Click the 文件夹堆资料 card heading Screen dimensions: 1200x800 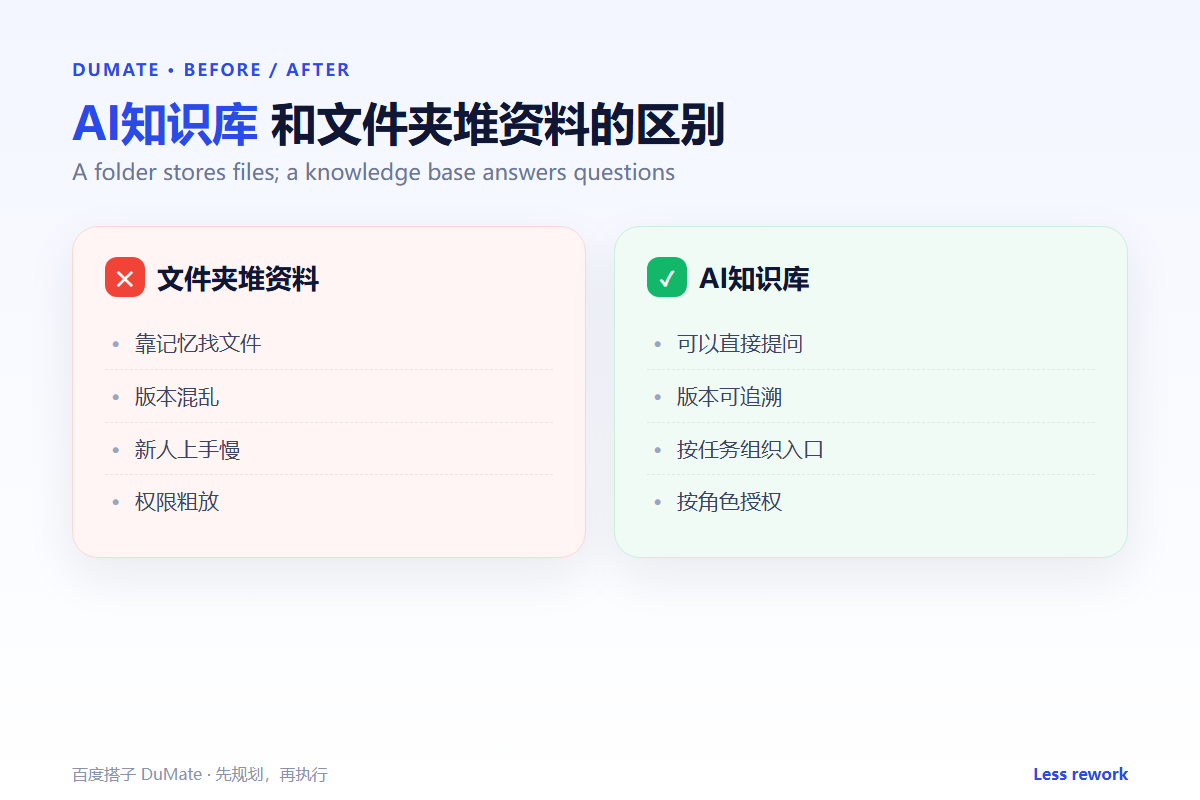238,279
